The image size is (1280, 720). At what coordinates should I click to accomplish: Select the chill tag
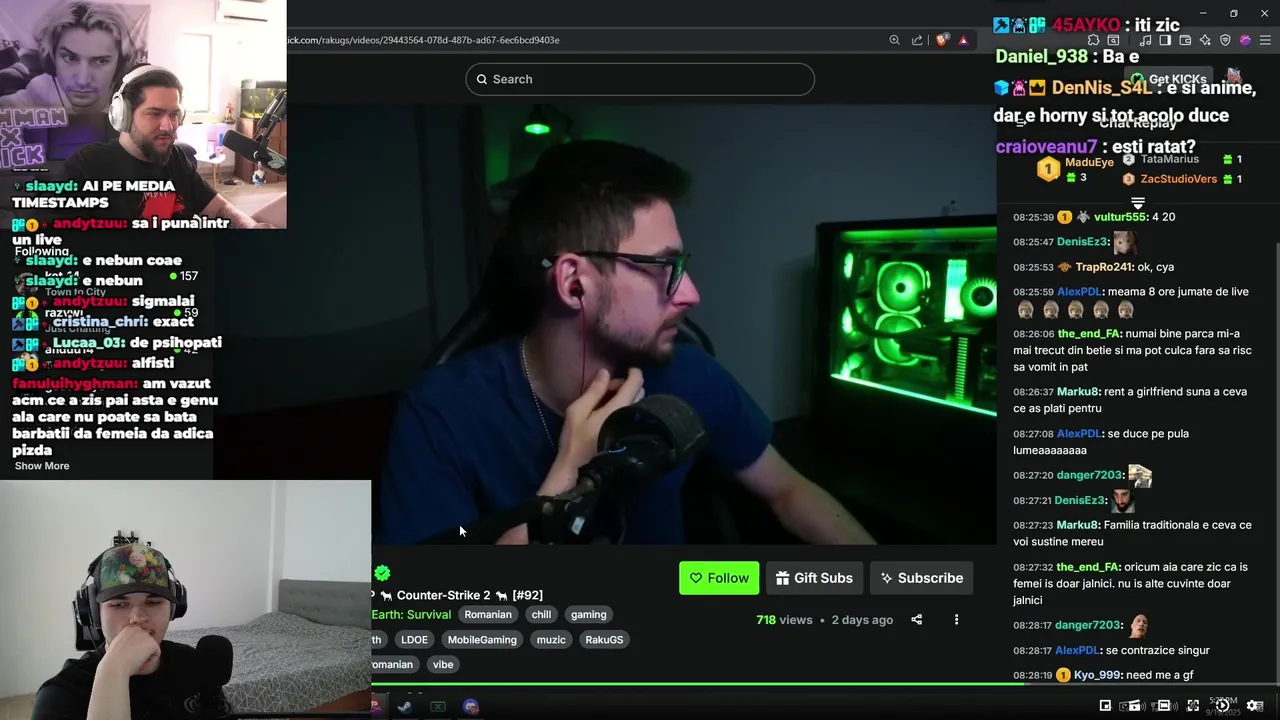541,615
